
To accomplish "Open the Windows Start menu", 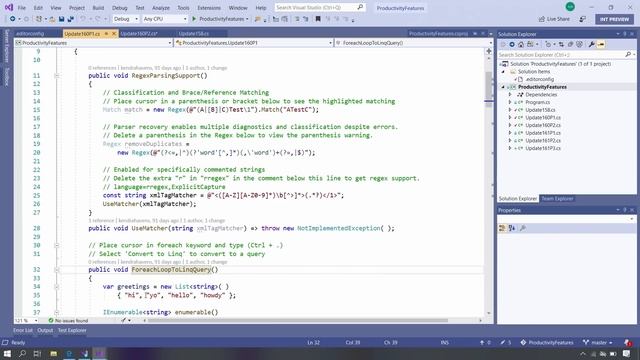I will (x=7, y=353).
